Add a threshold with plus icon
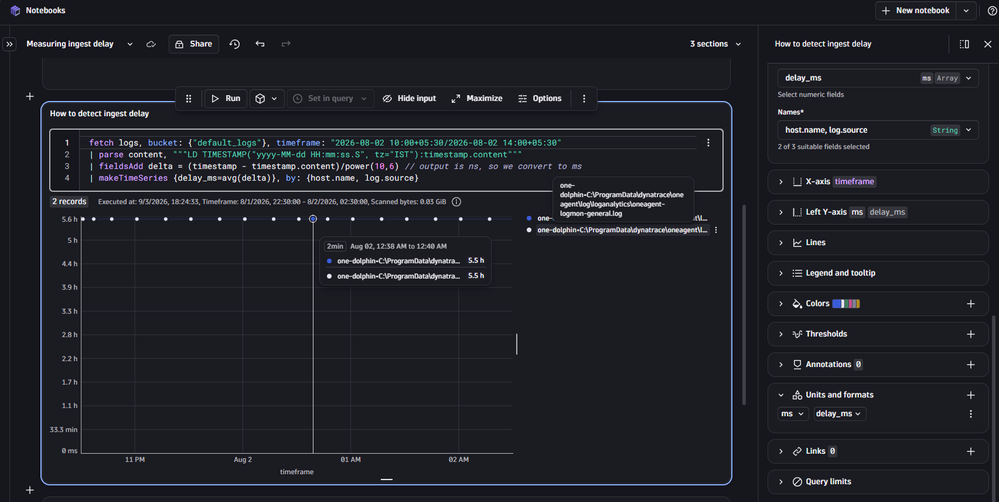The height and width of the screenshot is (502, 999). (x=970, y=334)
